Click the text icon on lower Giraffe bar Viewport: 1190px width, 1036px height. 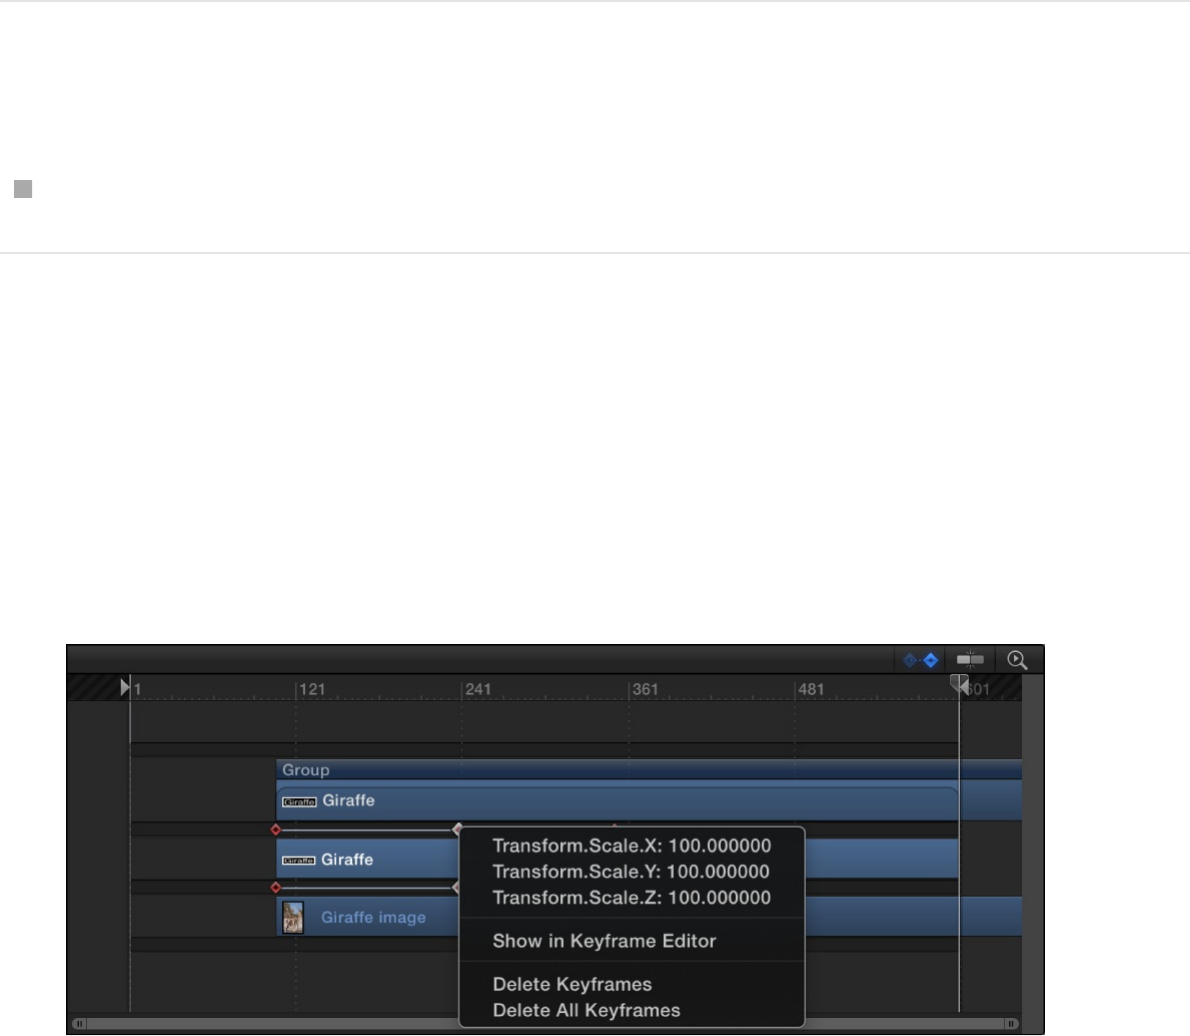tap(298, 860)
